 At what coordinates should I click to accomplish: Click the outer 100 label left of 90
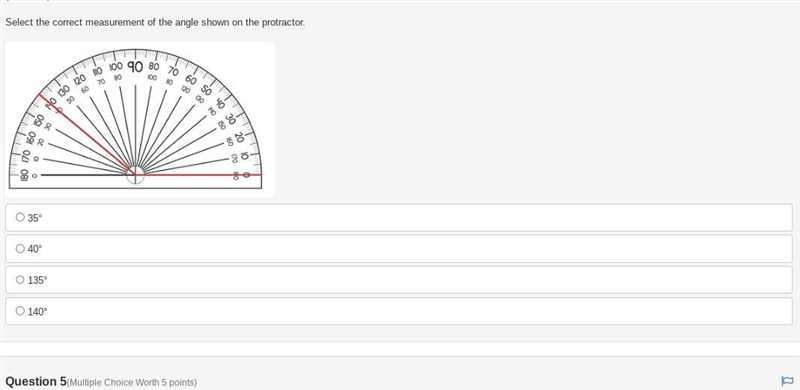pos(116,66)
